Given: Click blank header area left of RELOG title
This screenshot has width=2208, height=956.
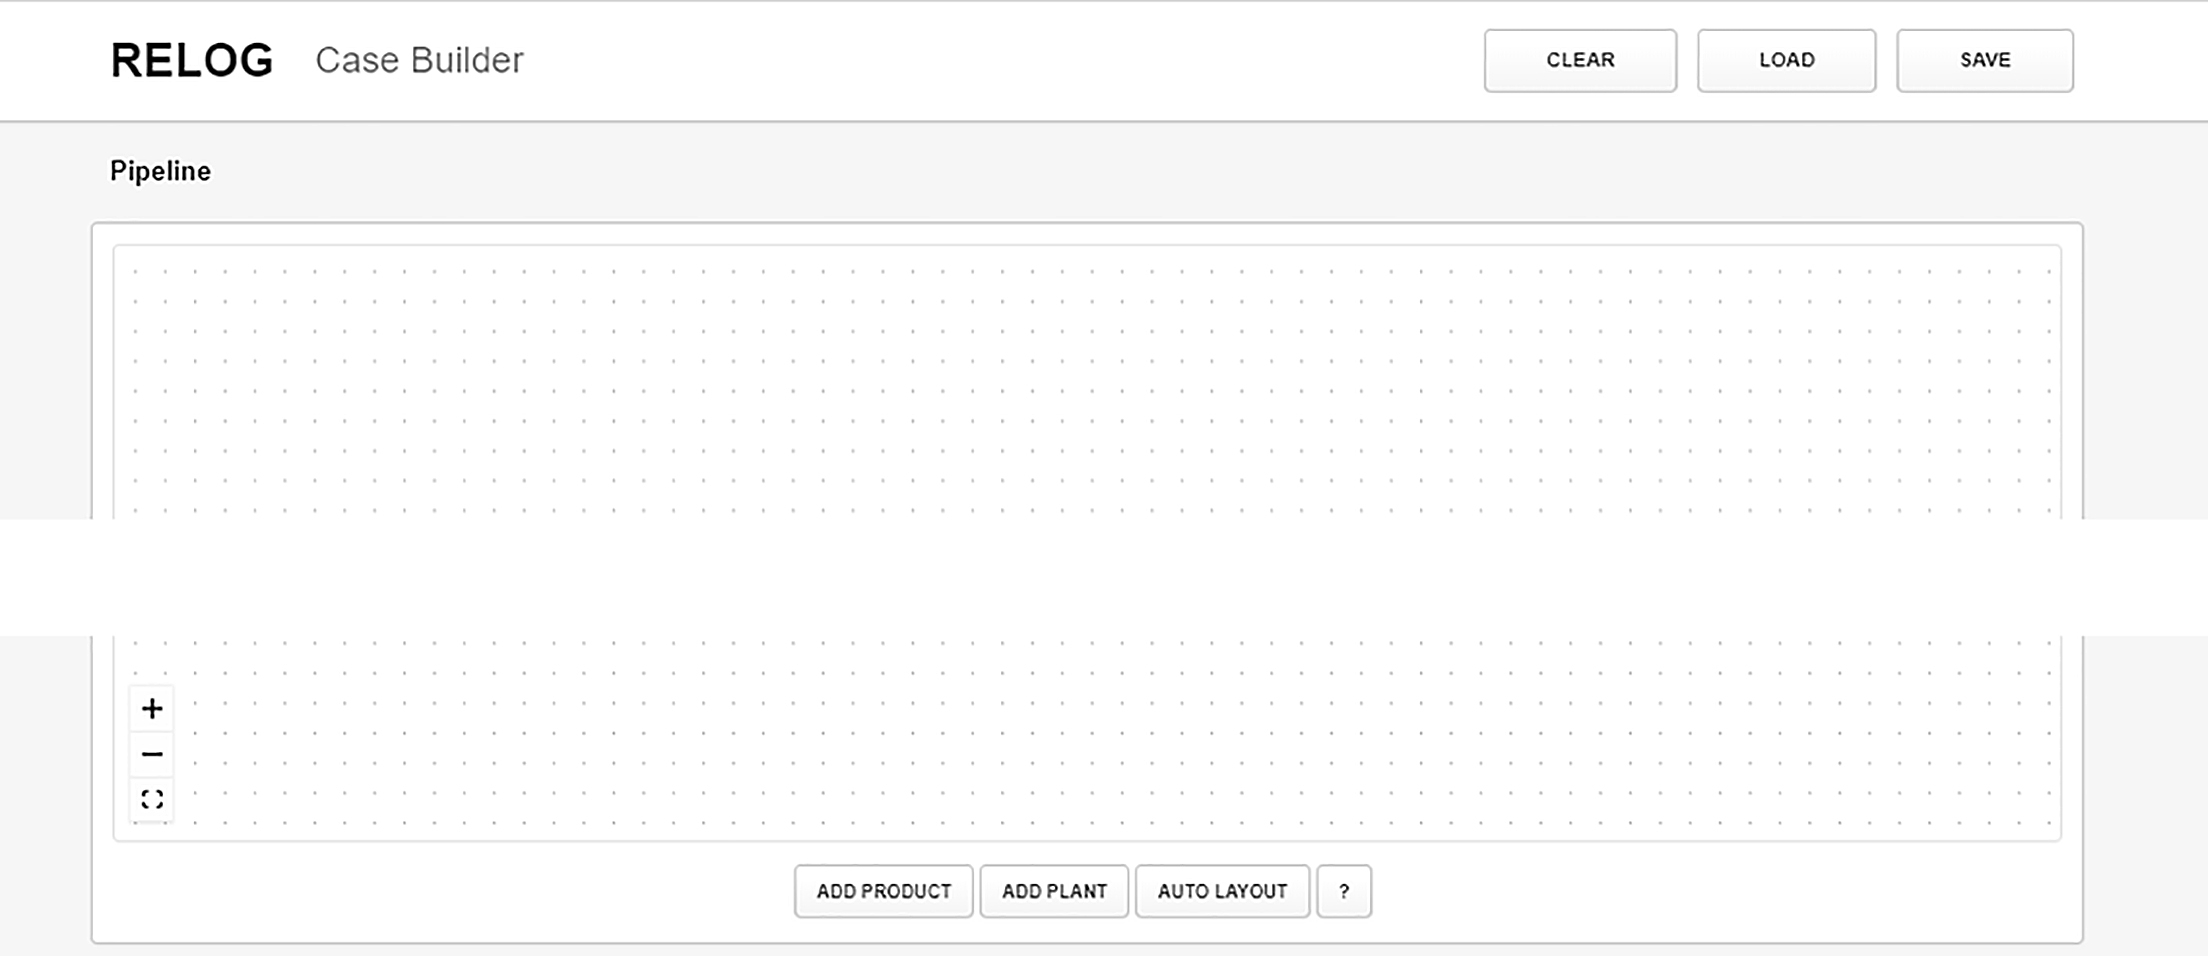Looking at the screenshot, I should click(50, 60).
